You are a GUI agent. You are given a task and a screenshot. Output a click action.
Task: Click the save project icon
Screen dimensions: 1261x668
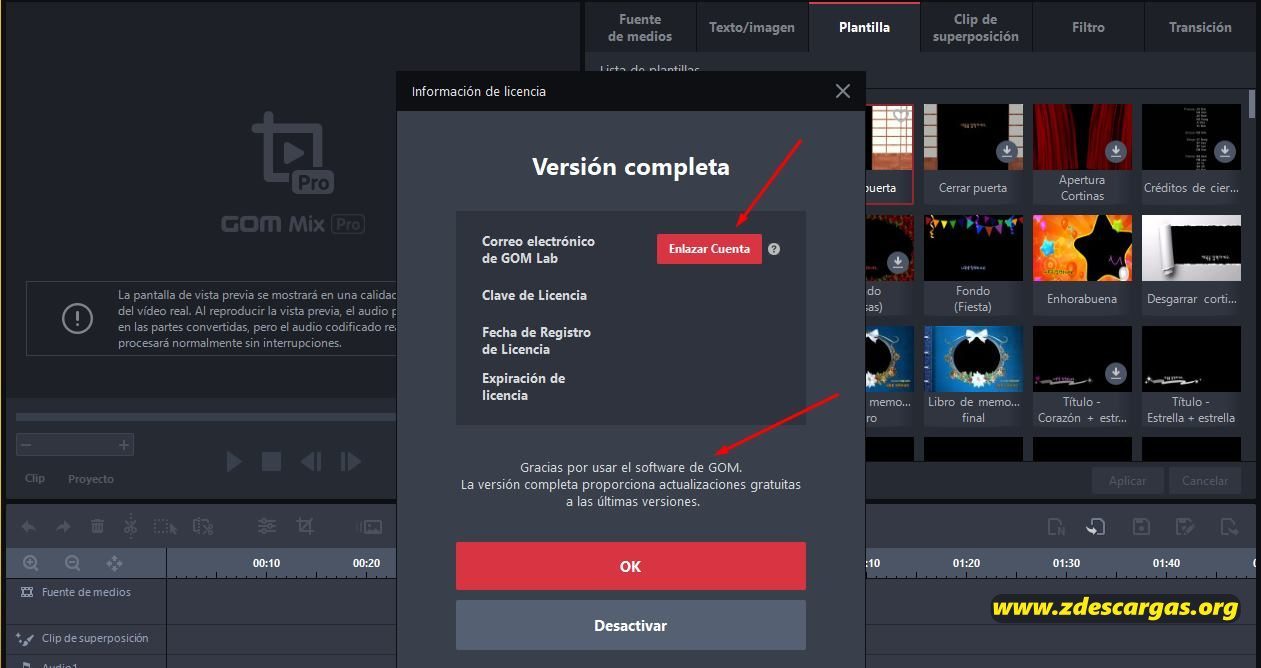pos(1141,527)
